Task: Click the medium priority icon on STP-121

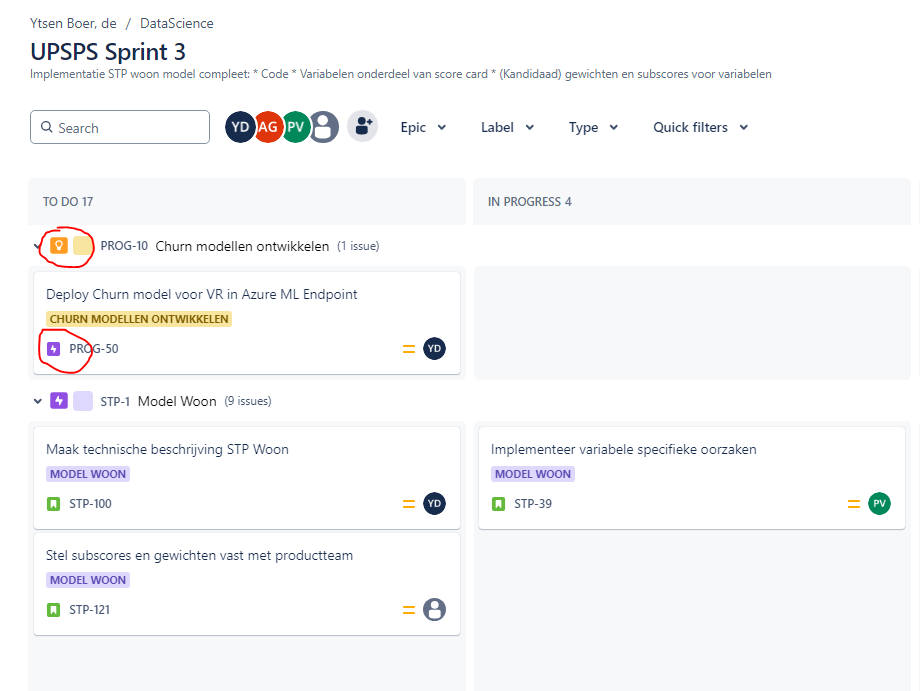Action: 409,608
